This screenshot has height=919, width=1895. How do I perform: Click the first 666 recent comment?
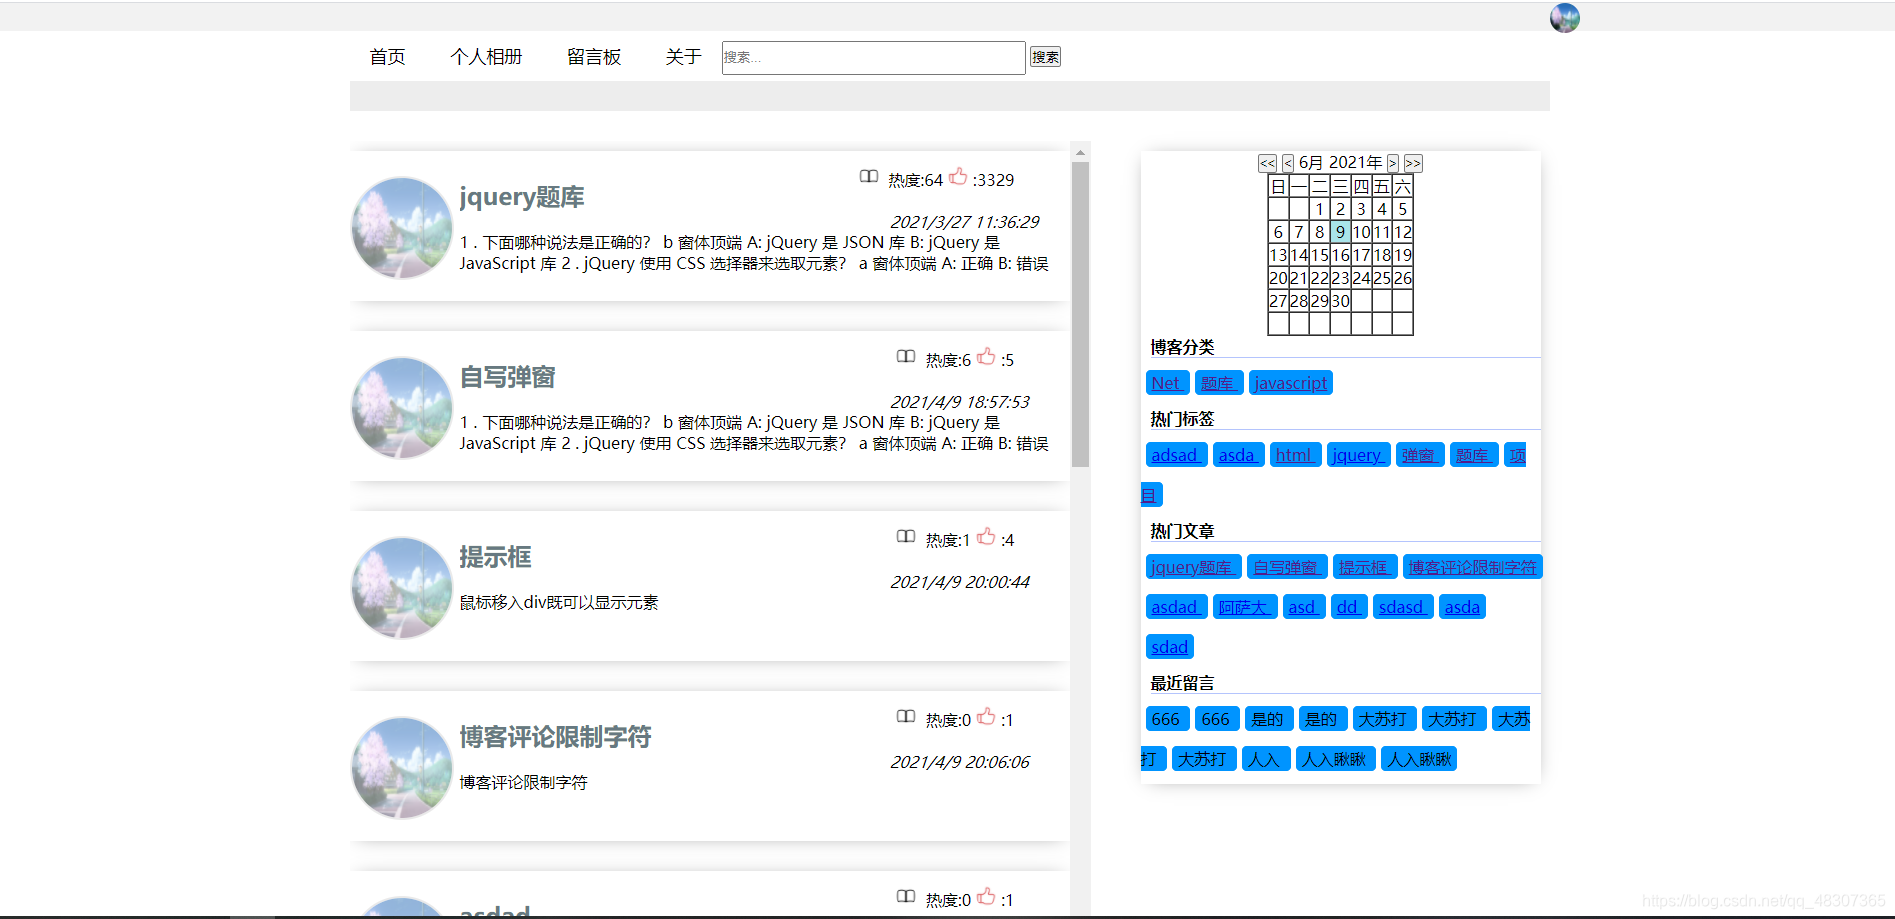click(1166, 719)
